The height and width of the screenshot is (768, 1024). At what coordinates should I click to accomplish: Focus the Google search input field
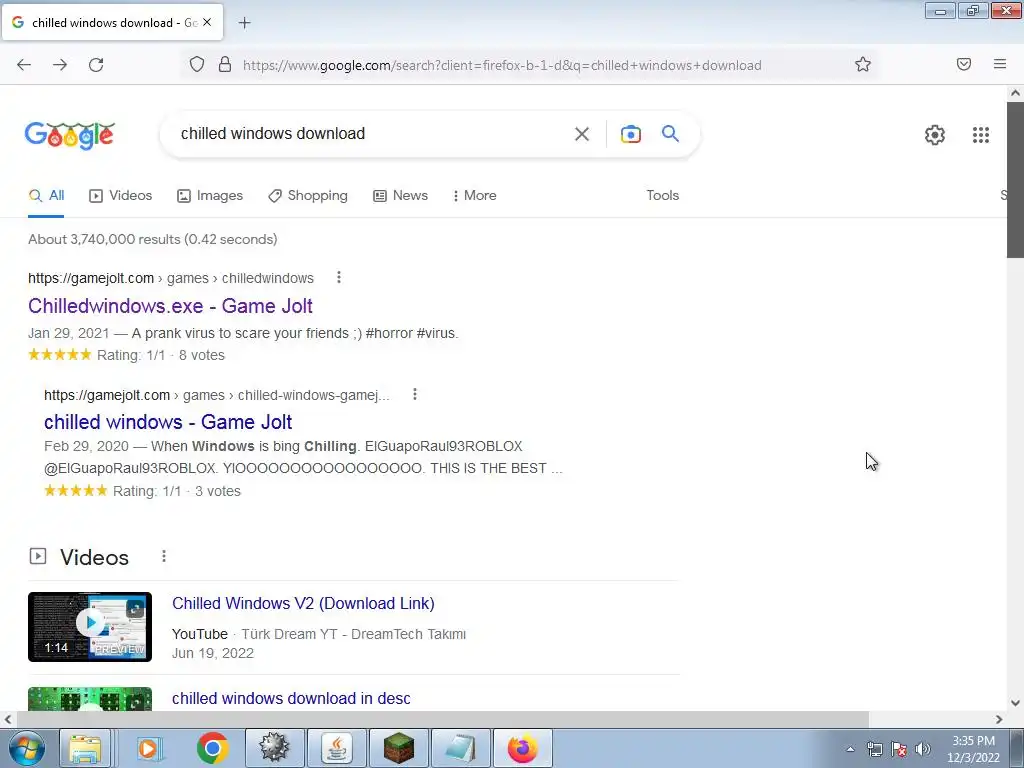click(x=366, y=134)
